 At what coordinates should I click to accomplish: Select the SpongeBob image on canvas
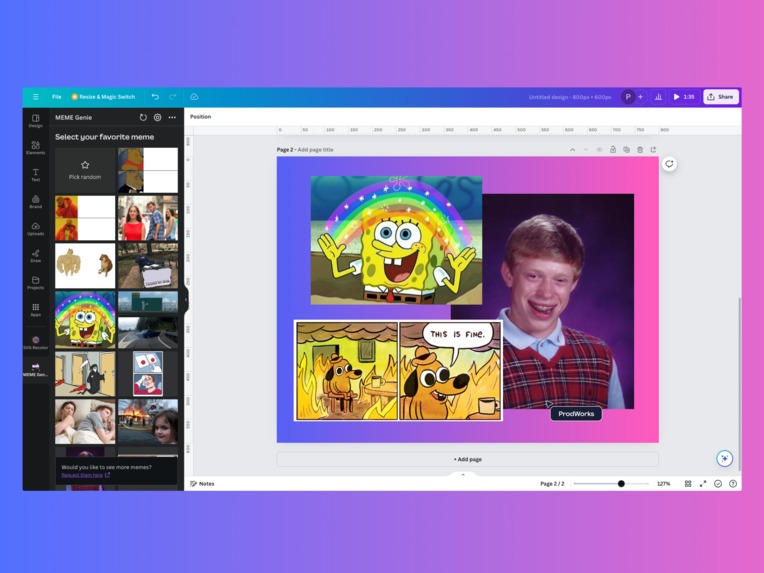pyautogui.click(x=396, y=240)
